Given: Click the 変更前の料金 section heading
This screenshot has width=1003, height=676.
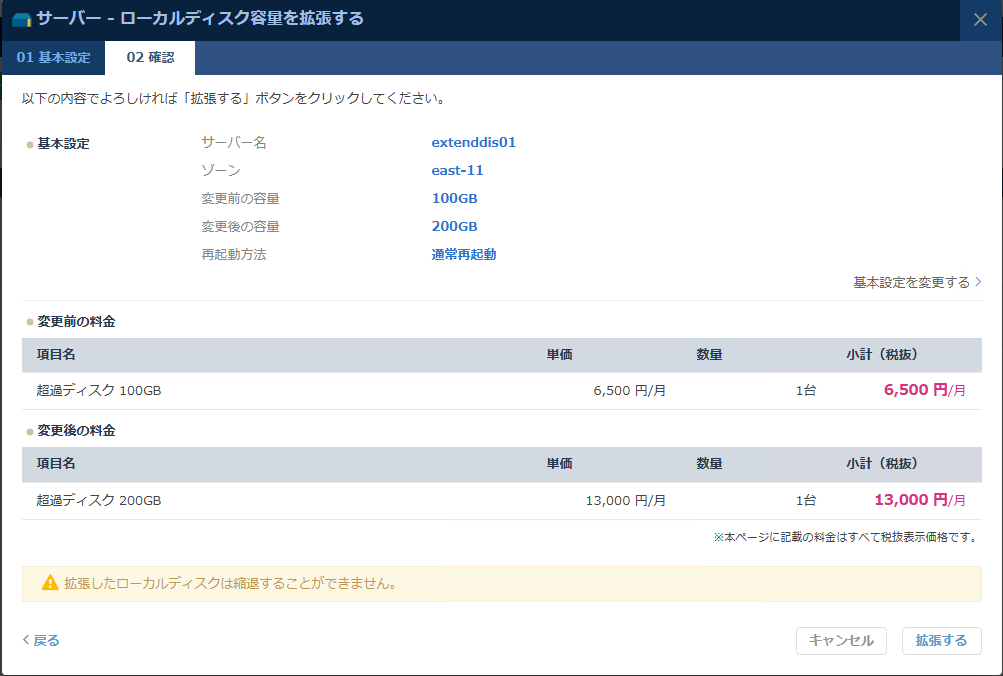Looking at the screenshot, I should coord(76,322).
